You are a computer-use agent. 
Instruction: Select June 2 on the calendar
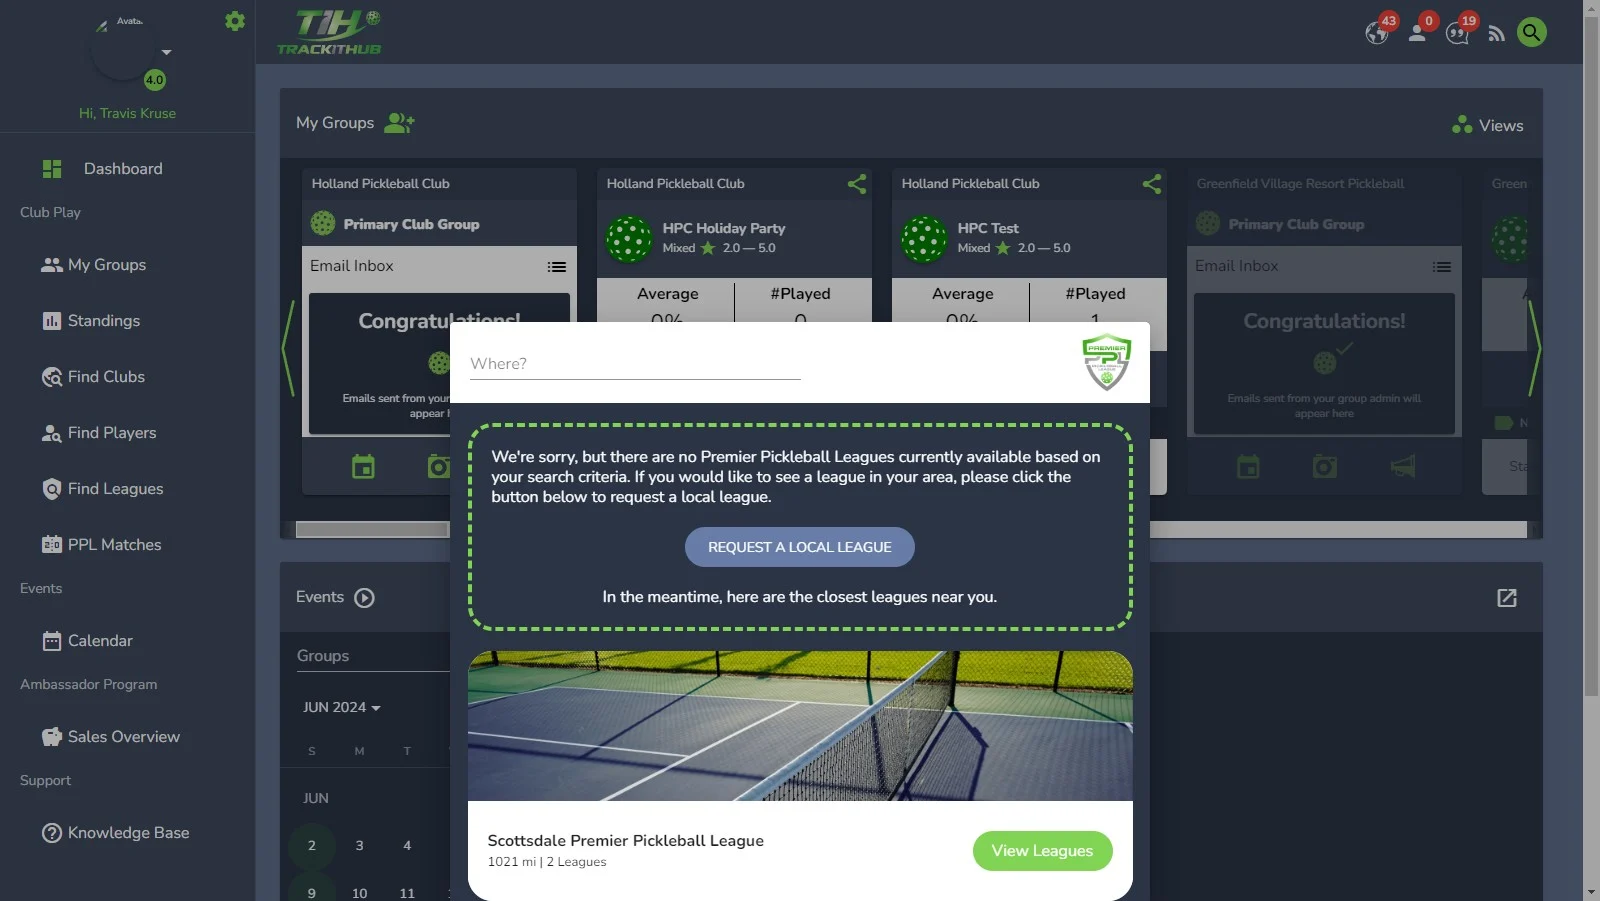click(312, 846)
